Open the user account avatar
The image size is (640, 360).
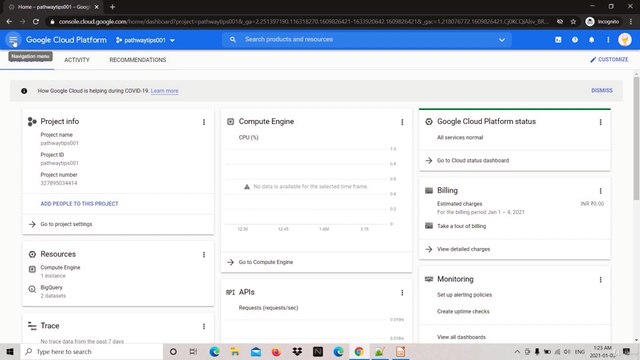(x=624, y=40)
